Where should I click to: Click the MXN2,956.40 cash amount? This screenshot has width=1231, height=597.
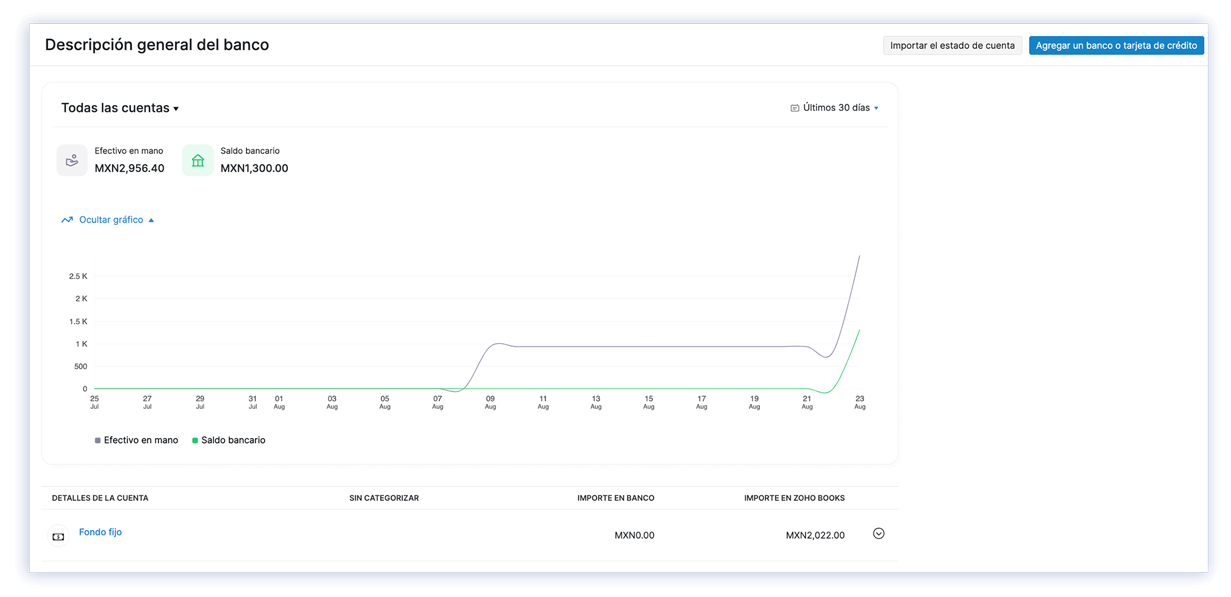[130, 168]
